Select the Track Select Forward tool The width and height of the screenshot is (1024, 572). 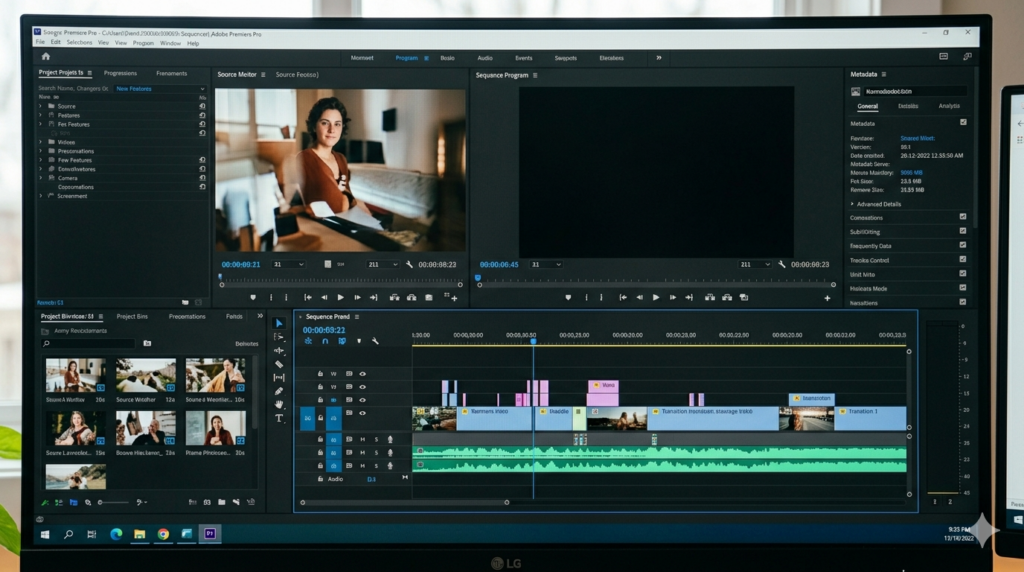[x=279, y=337]
